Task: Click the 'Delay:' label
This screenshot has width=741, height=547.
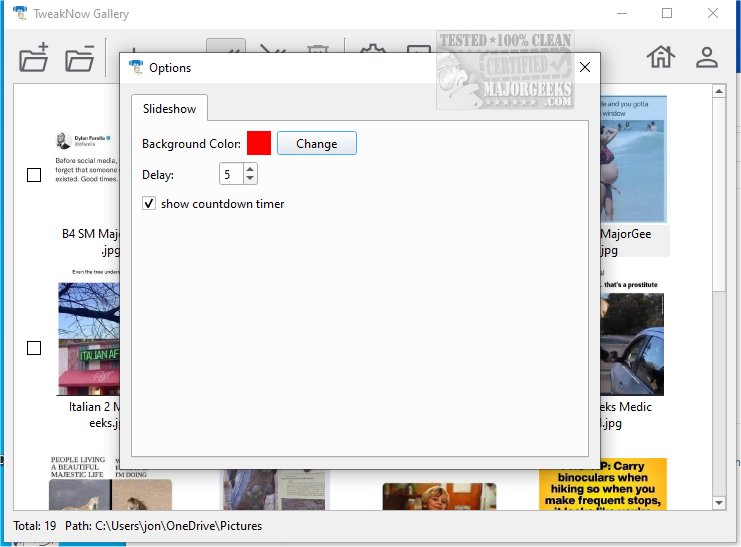Action: point(158,175)
